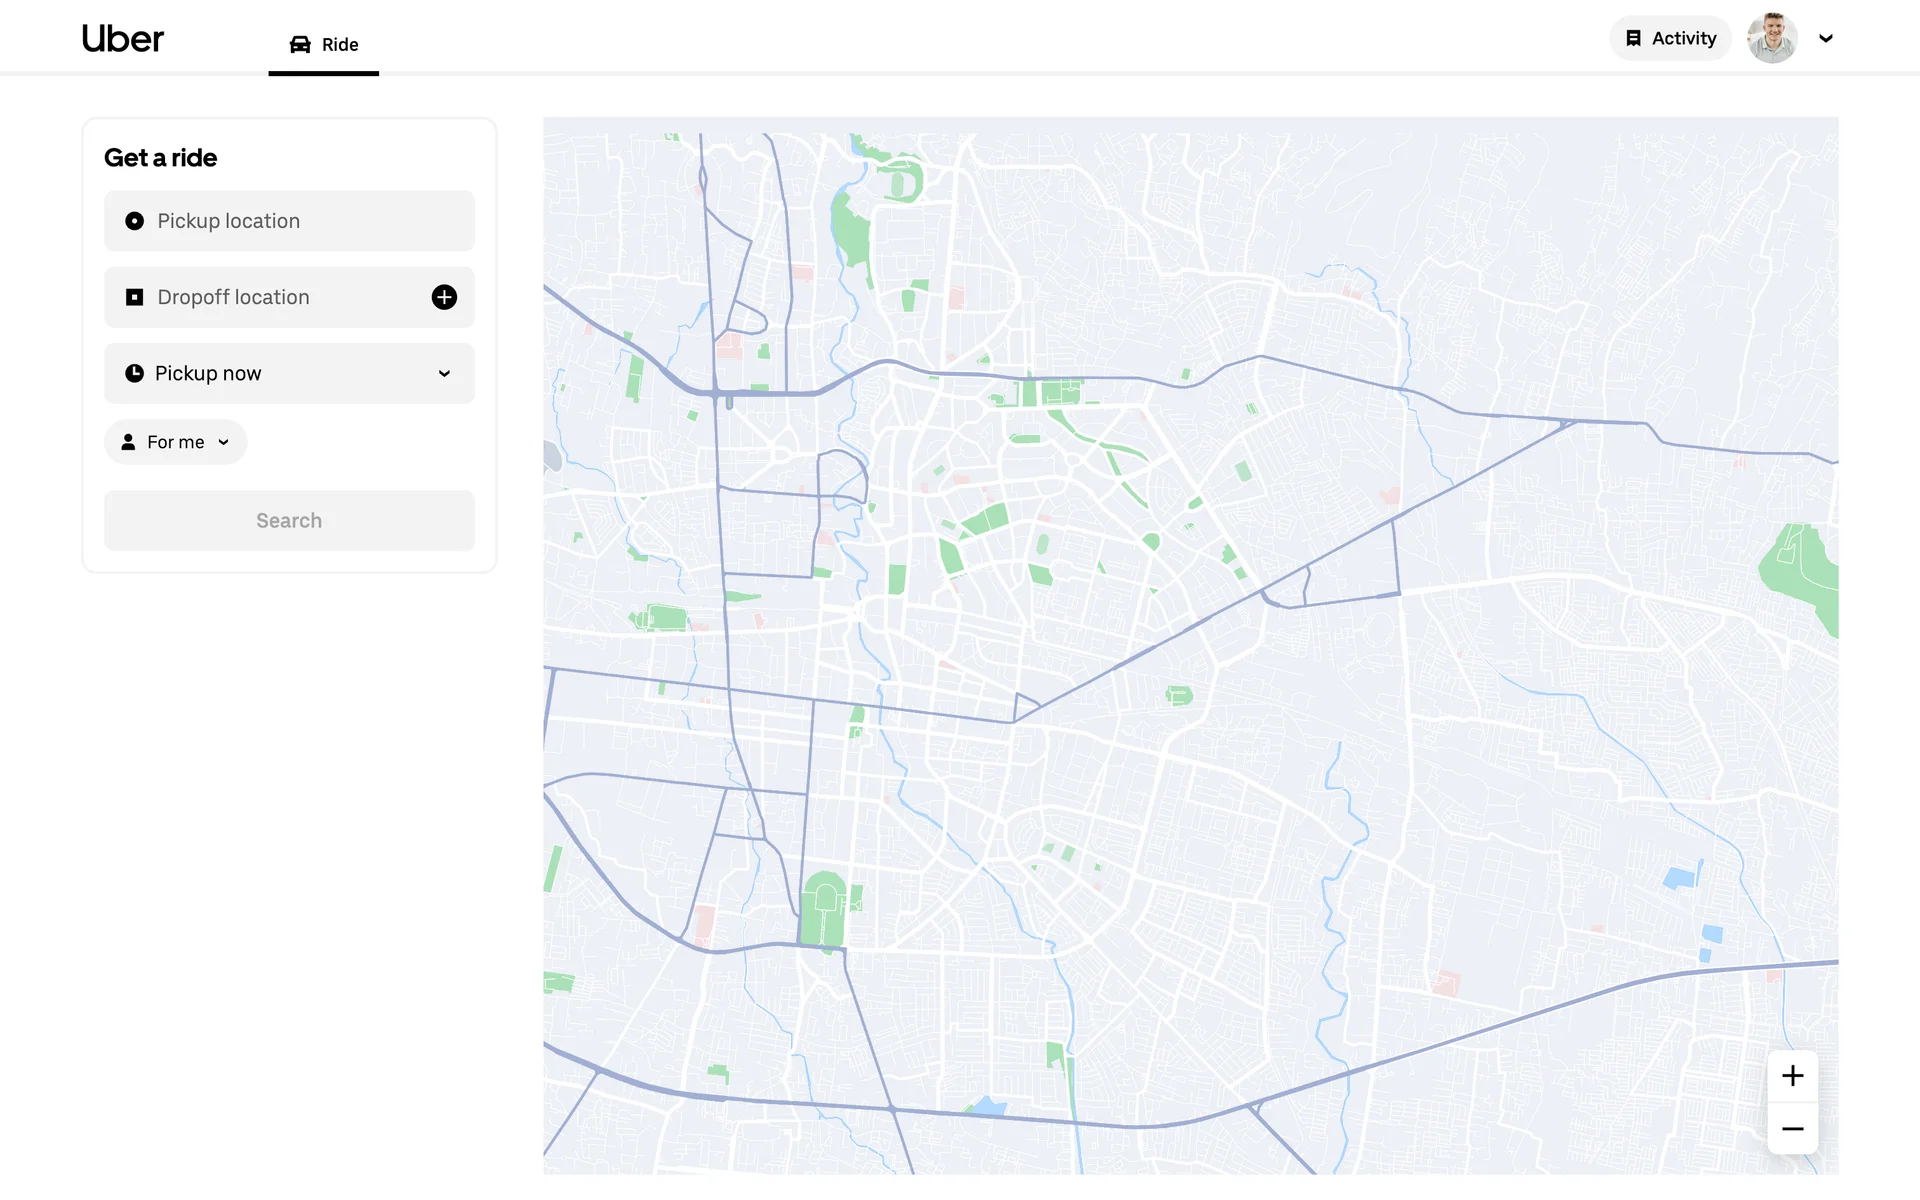Click the Uber logo
1920x1200 pixels.
pyautogui.click(x=122, y=39)
